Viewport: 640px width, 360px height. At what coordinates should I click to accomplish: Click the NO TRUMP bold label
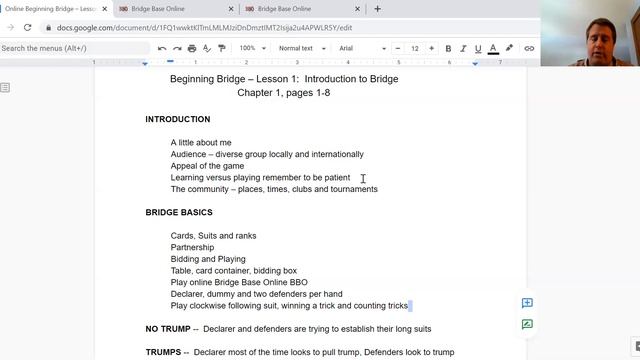[168, 329]
